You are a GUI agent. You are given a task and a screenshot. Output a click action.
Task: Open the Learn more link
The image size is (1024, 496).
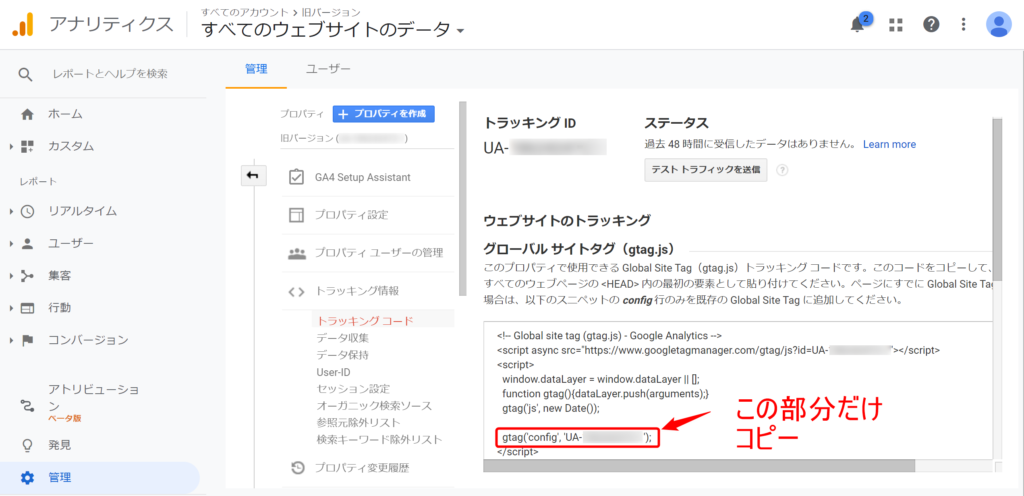click(889, 144)
